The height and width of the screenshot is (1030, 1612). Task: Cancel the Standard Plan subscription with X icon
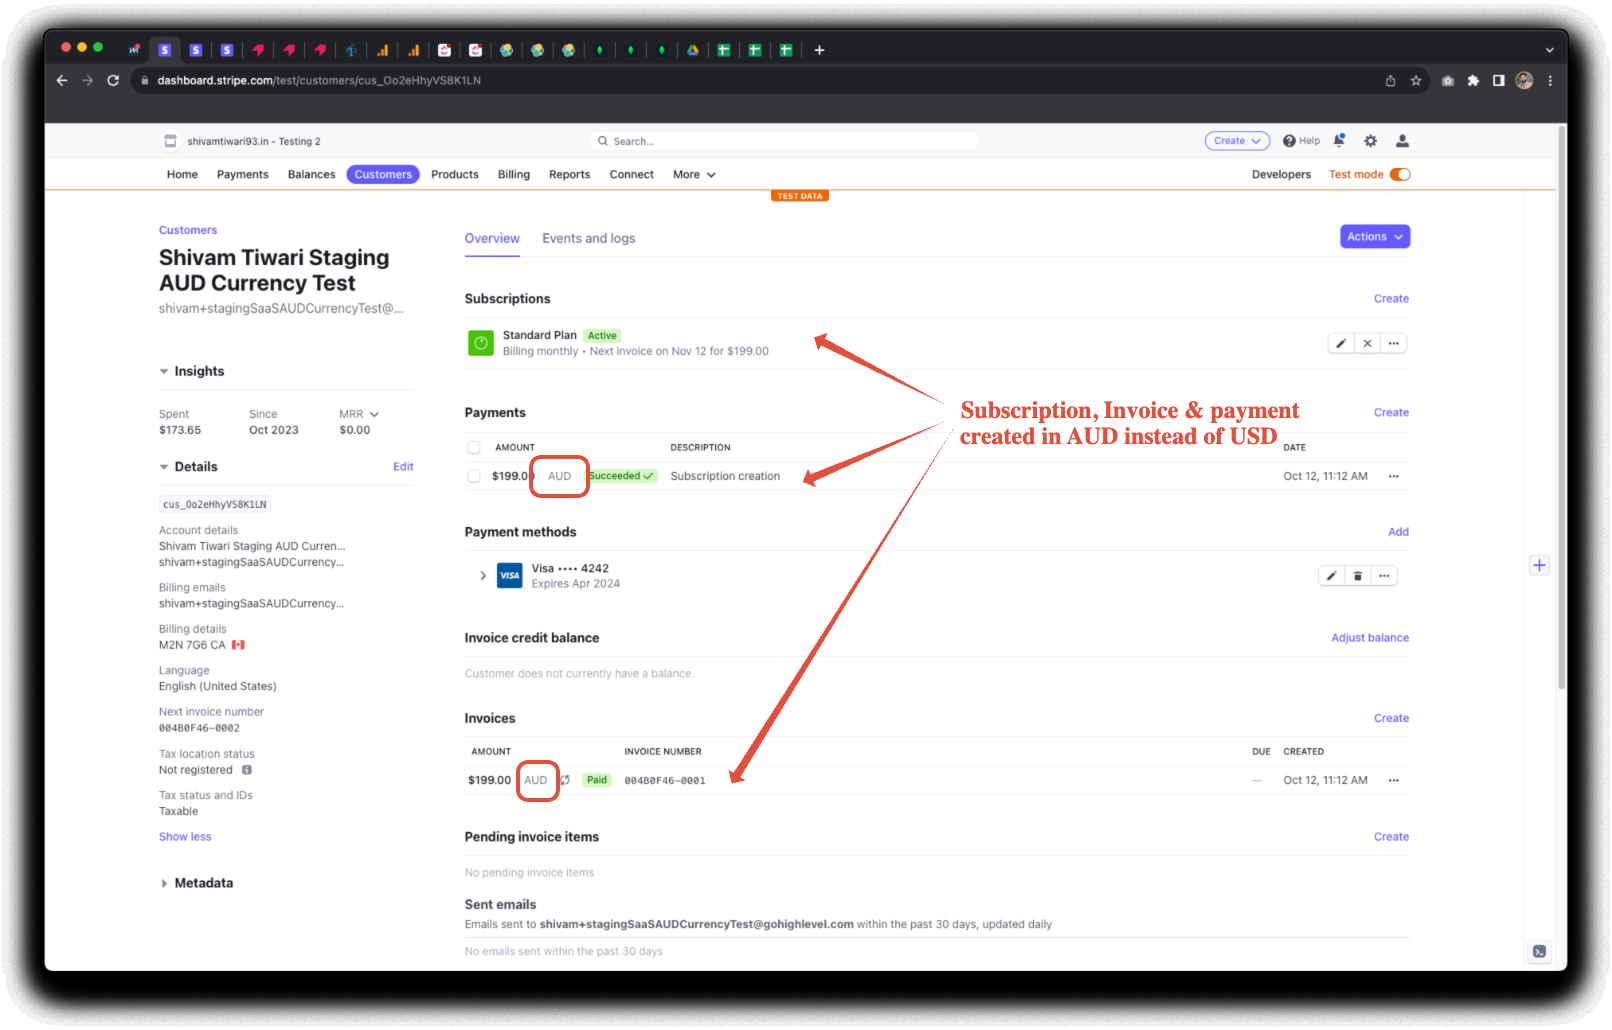pos(1367,343)
